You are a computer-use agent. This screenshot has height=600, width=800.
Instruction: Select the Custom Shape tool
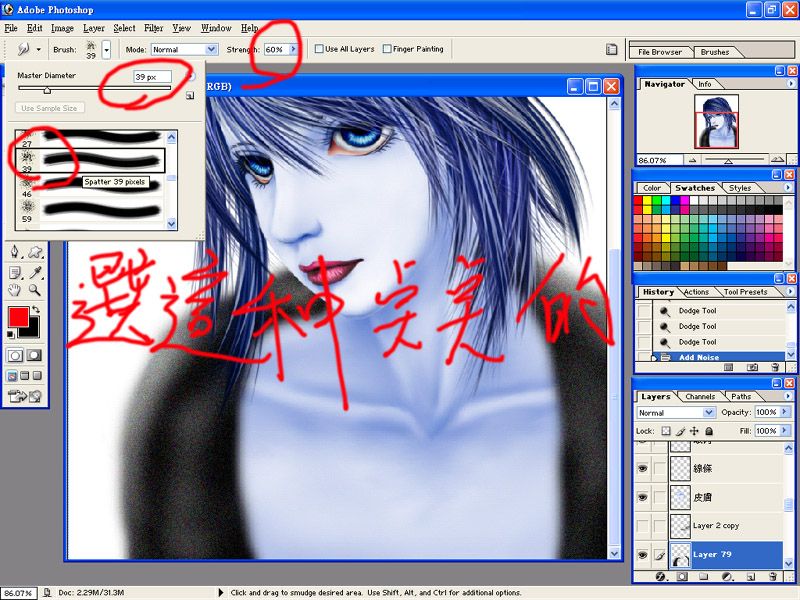click(x=35, y=252)
